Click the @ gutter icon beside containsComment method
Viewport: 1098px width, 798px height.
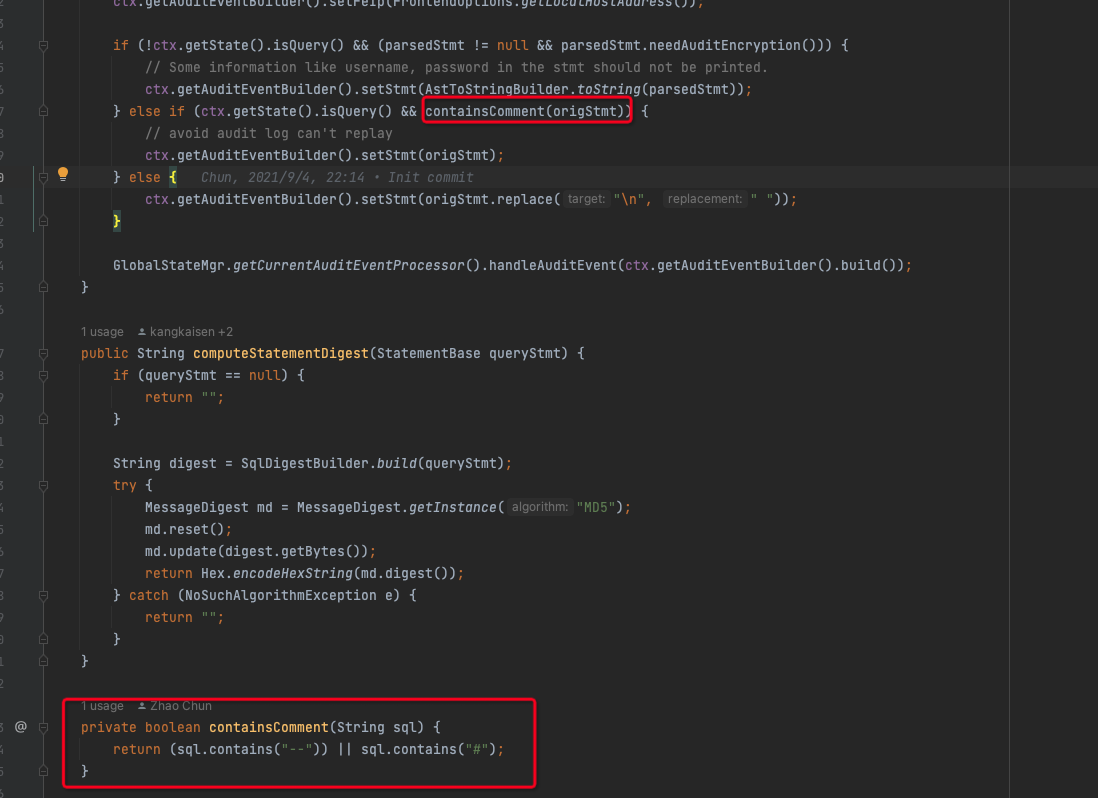pyautogui.click(x=21, y=727)
